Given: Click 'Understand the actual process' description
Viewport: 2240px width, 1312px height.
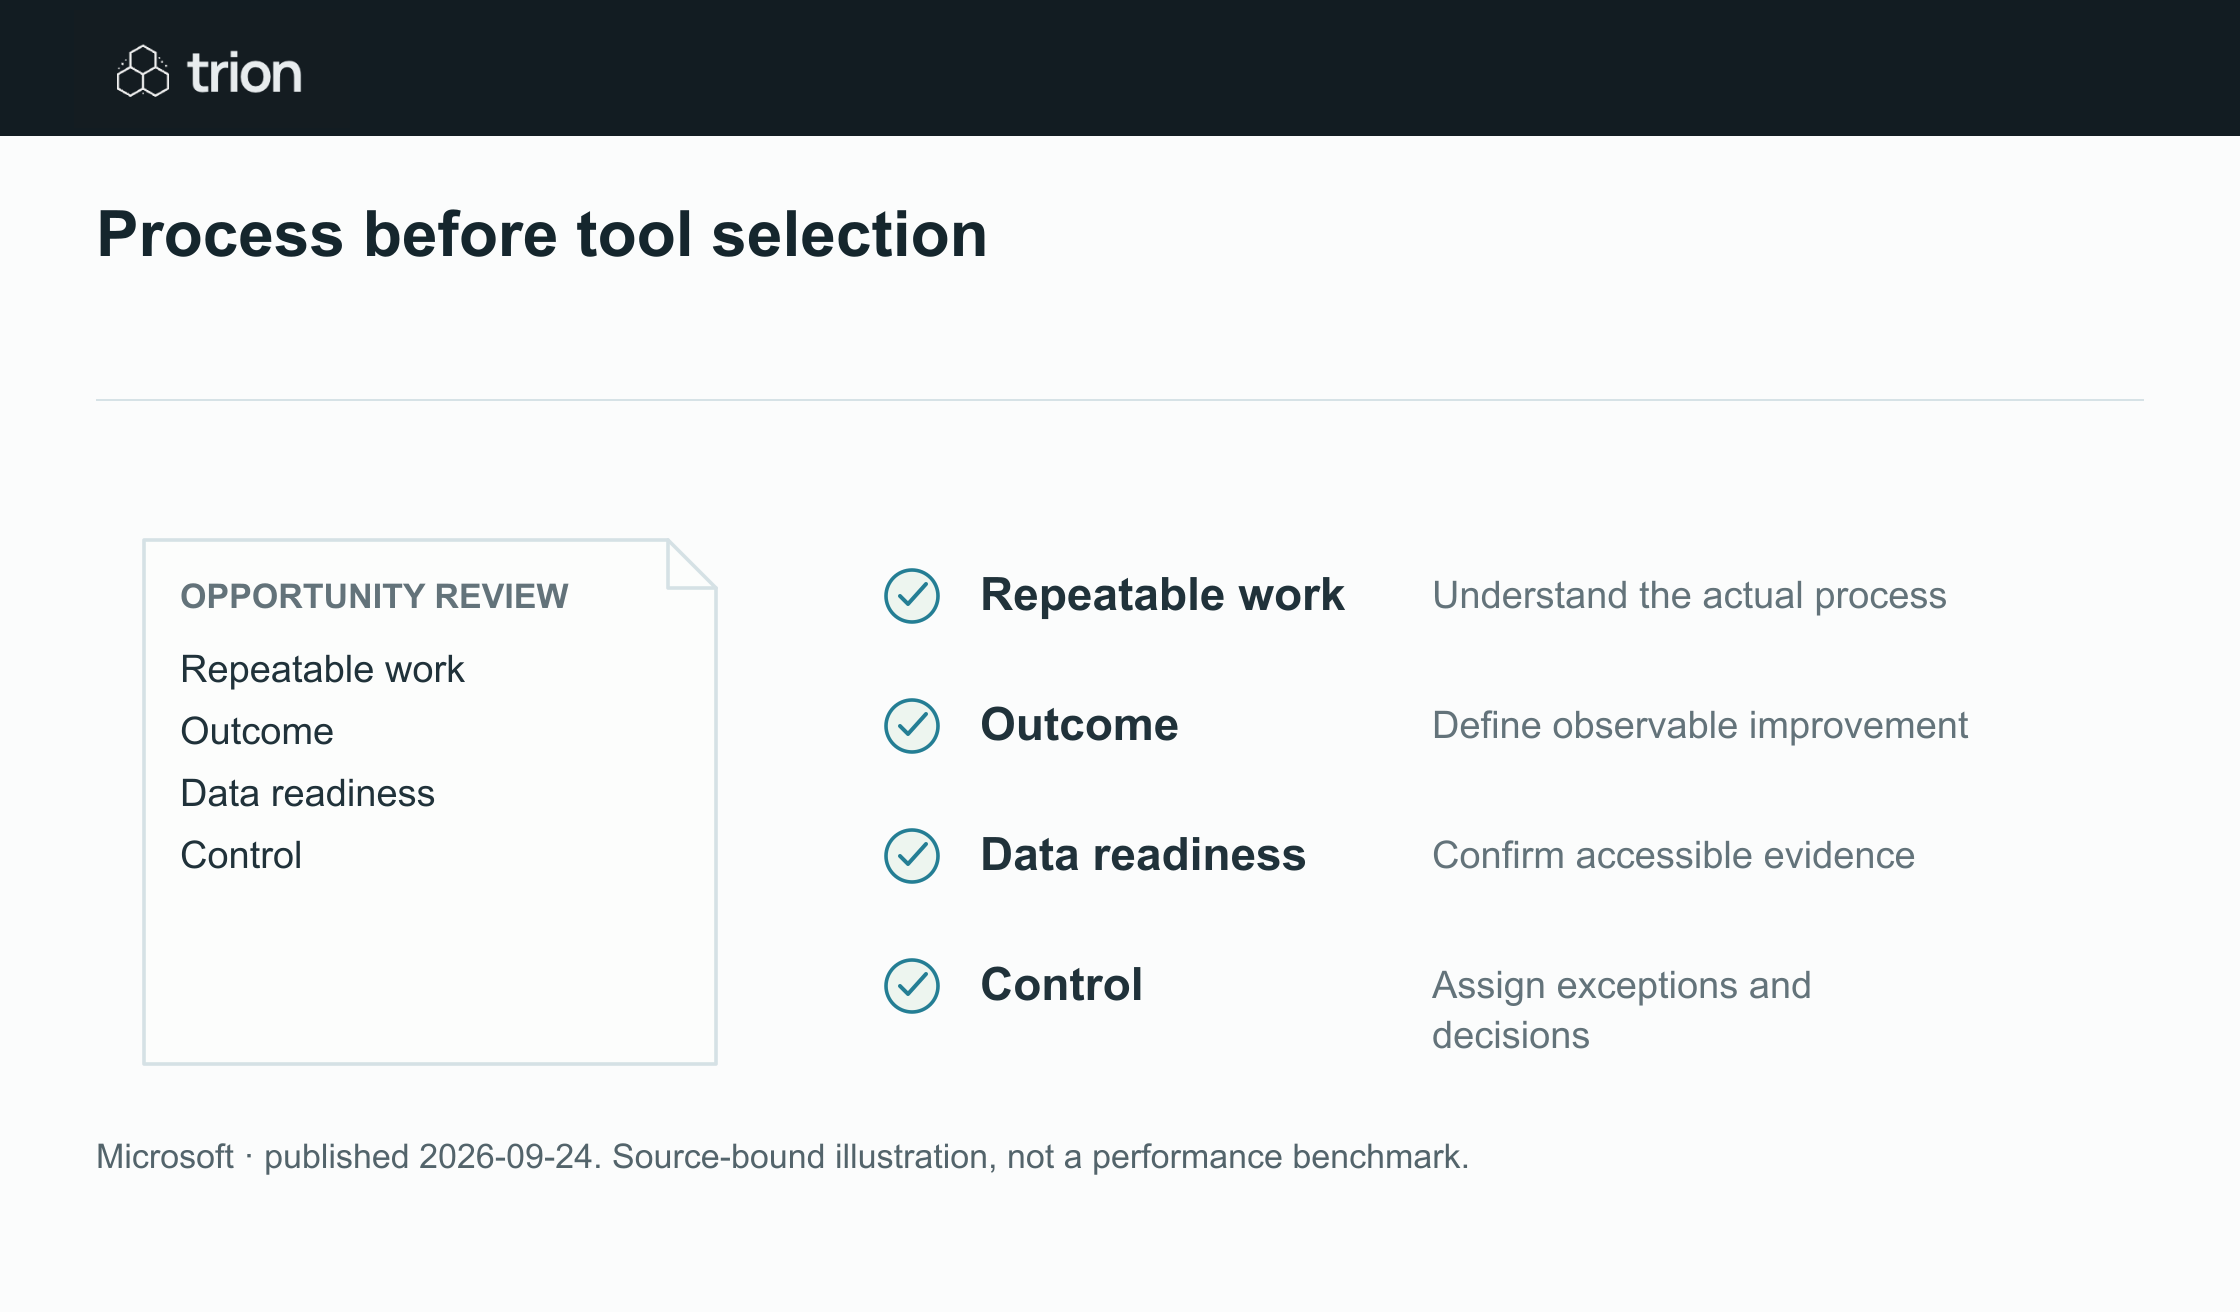Looking at the screenshot, I should (x=1689, y=596).
